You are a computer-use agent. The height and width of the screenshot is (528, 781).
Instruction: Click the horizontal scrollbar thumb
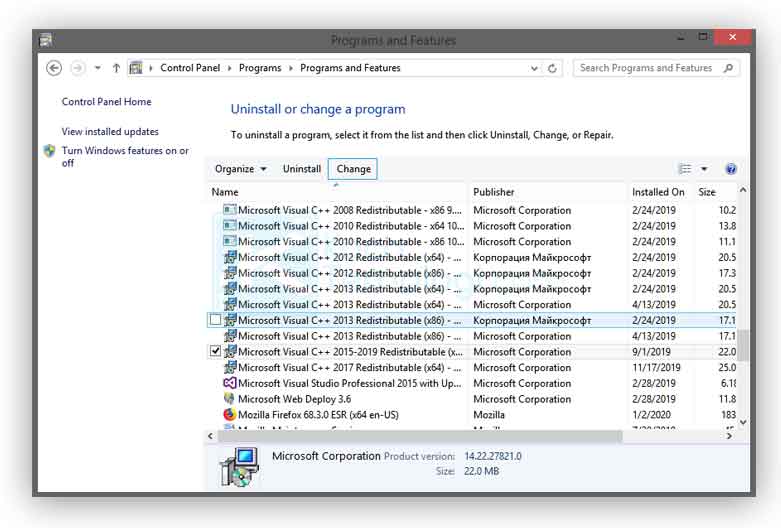(x=420, y=436)
